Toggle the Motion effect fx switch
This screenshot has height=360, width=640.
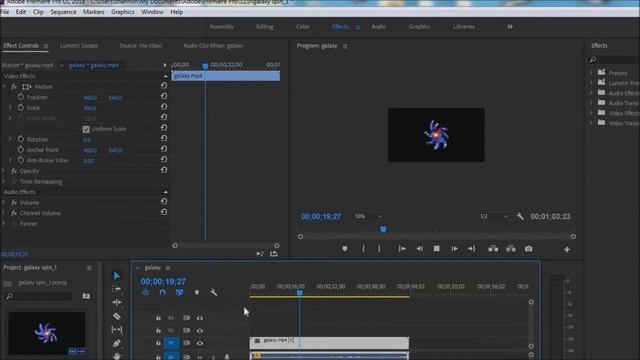pos(14,87)
